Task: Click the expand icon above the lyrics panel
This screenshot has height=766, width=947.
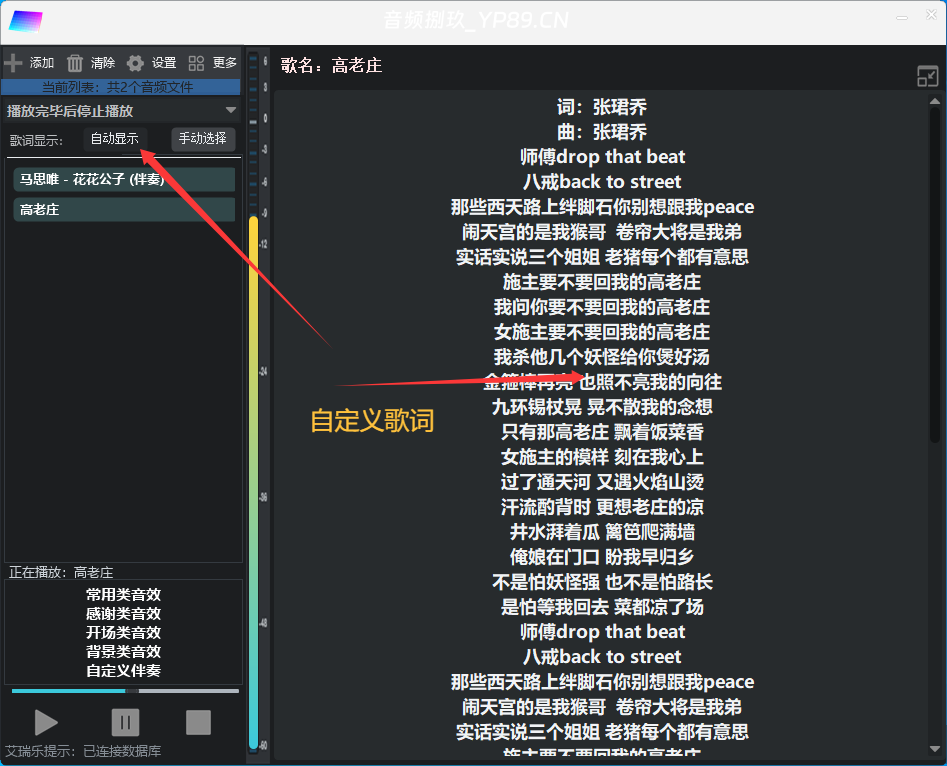Action: tap(926, 75)
